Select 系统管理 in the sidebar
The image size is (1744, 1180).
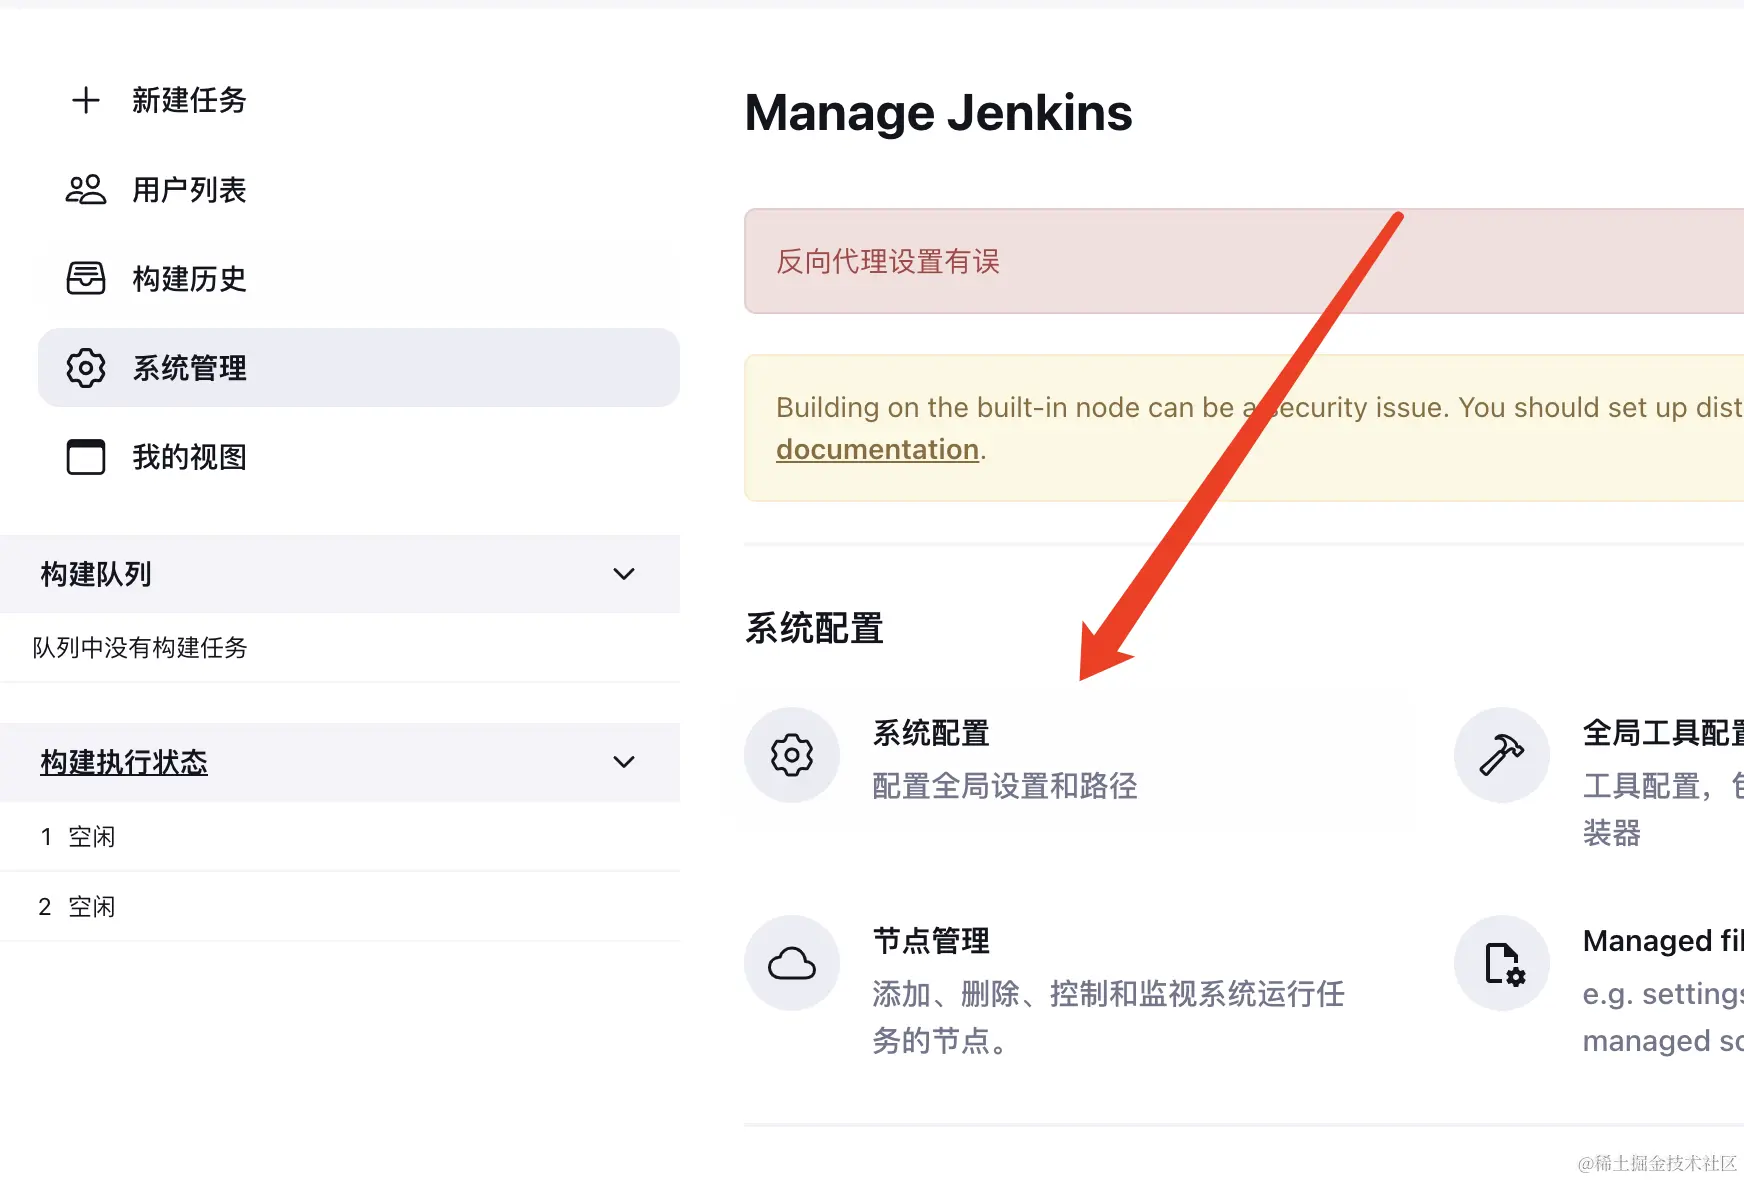point(359,368)
